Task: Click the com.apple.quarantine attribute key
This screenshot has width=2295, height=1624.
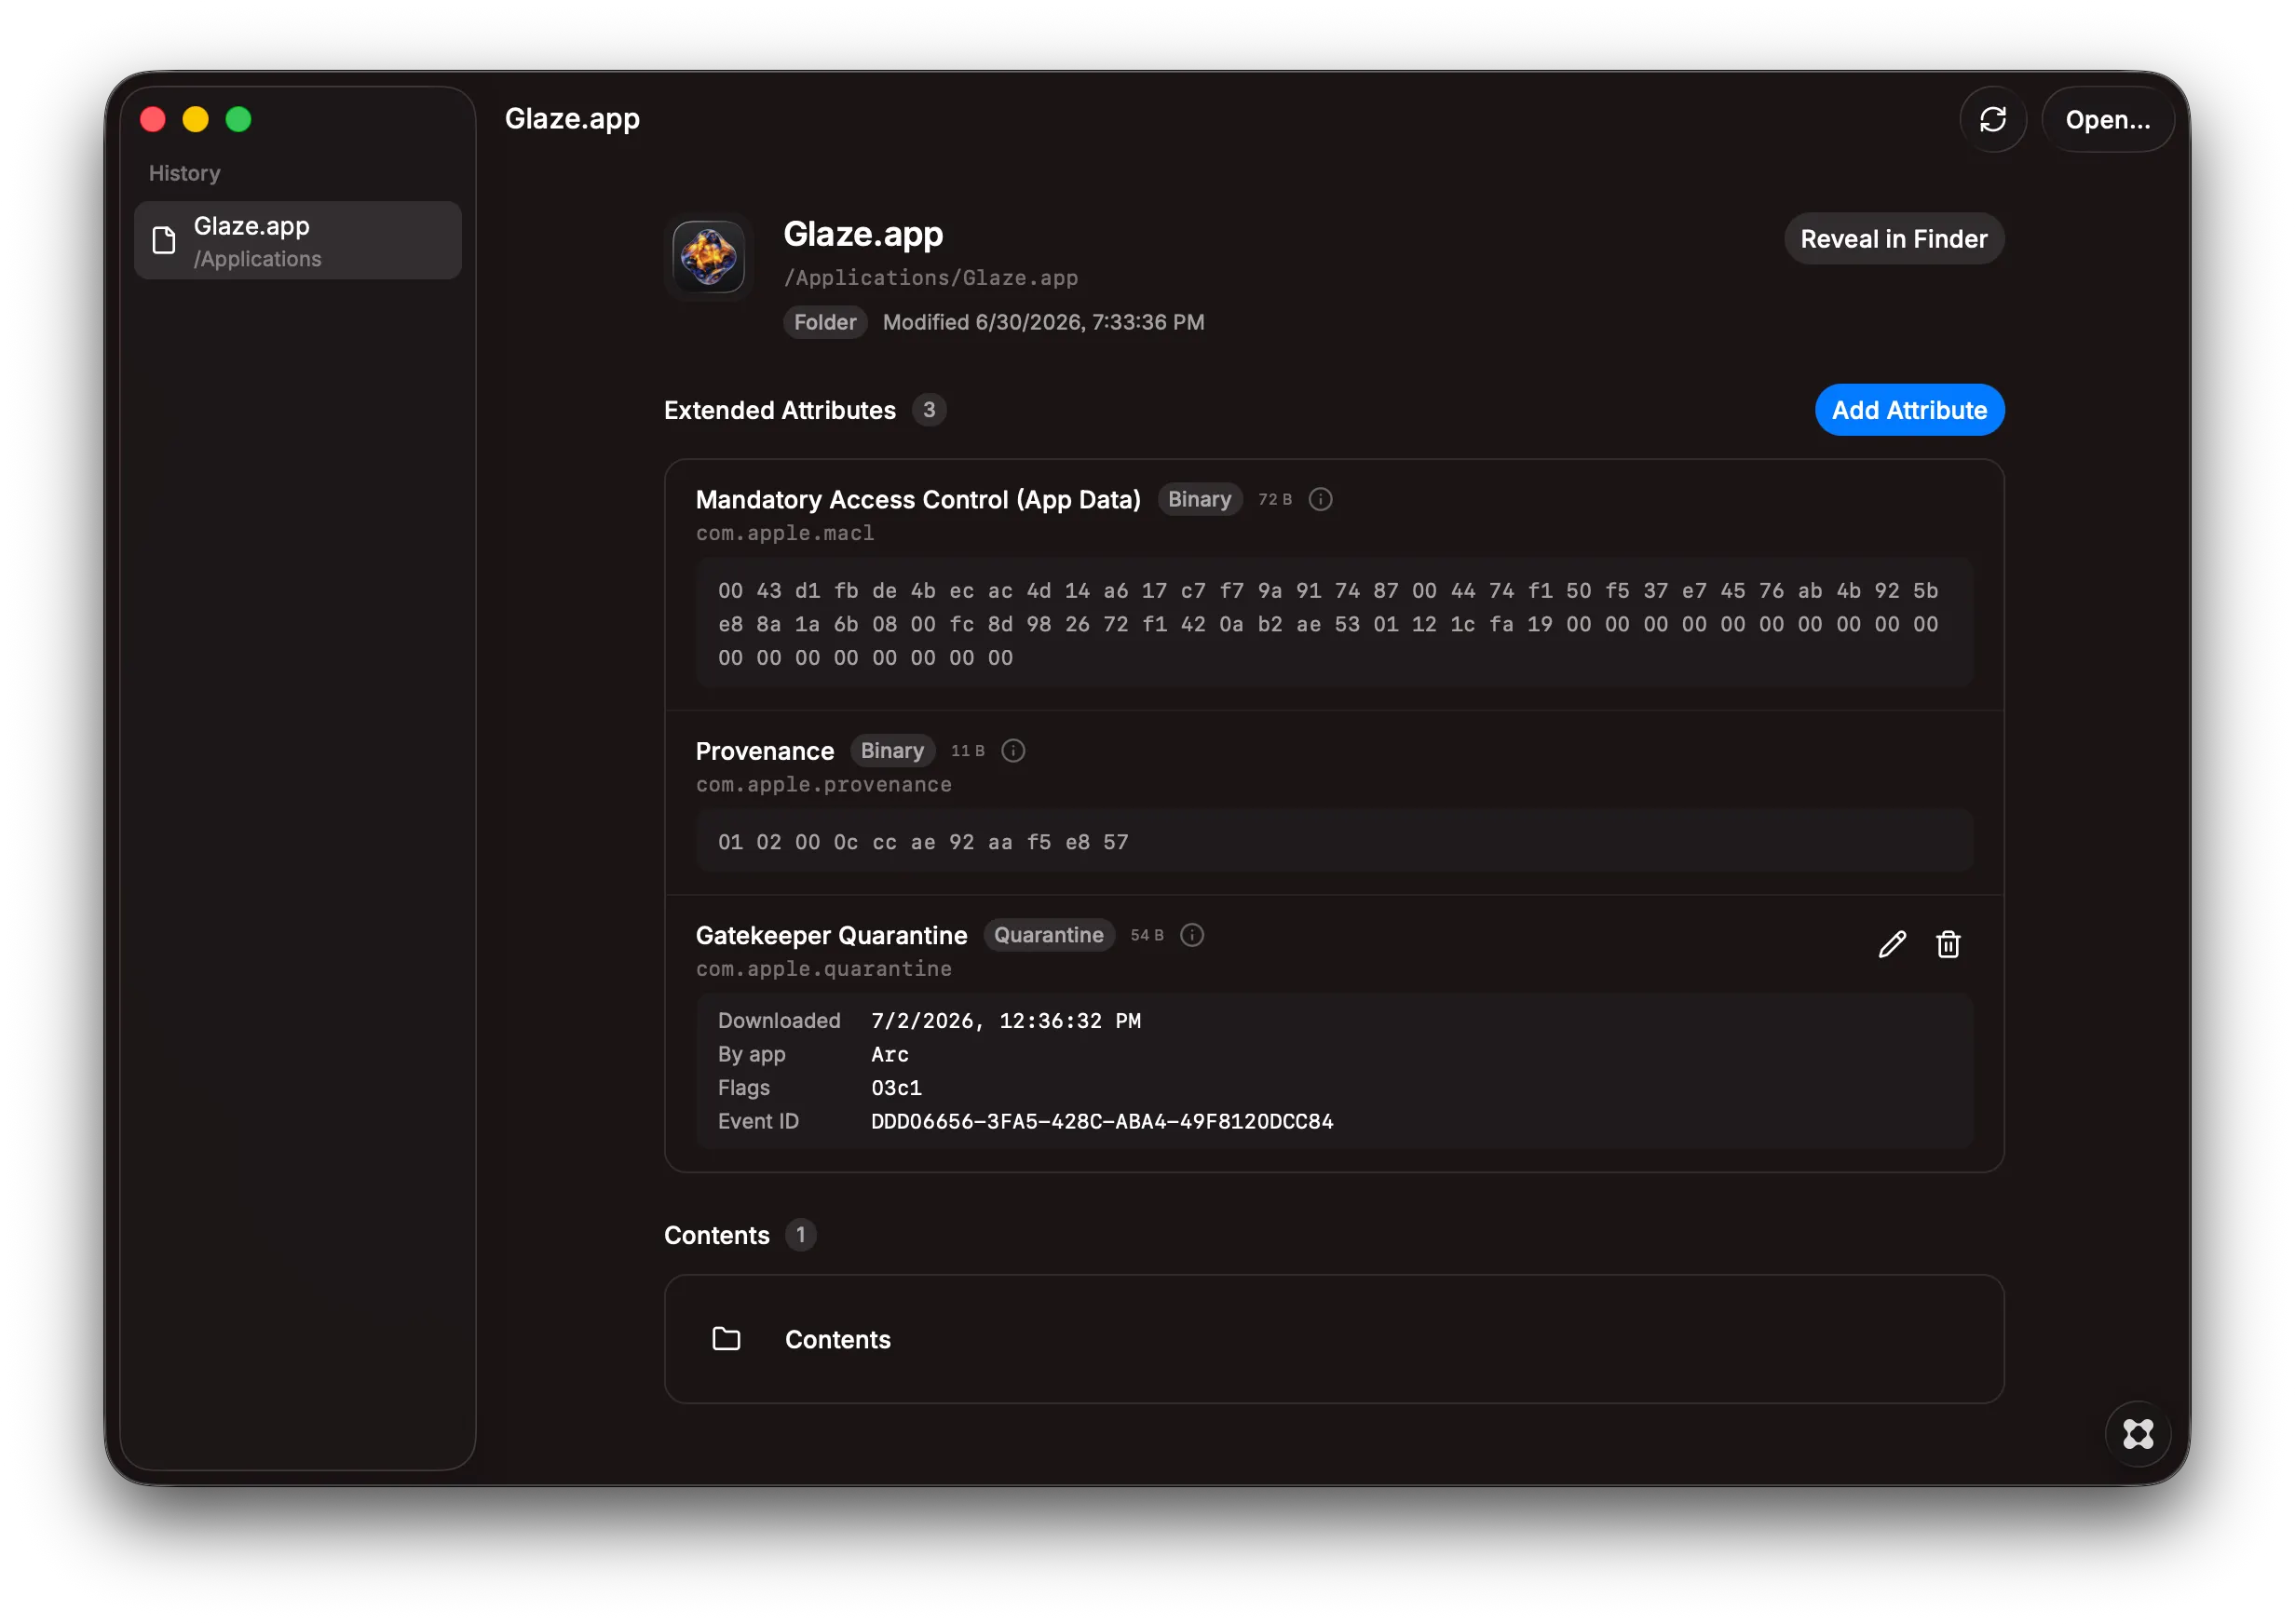Action: 823,969
